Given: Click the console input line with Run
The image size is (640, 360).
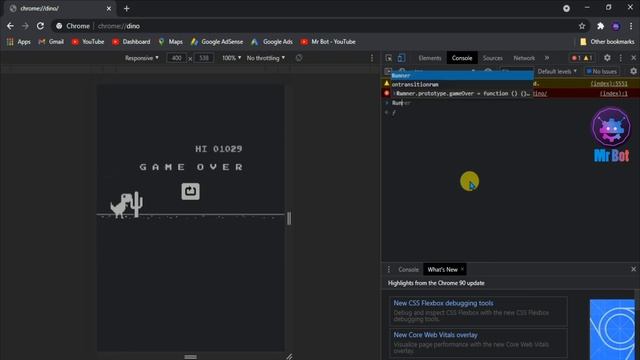Looking at the screenshot, I should 510,103.
